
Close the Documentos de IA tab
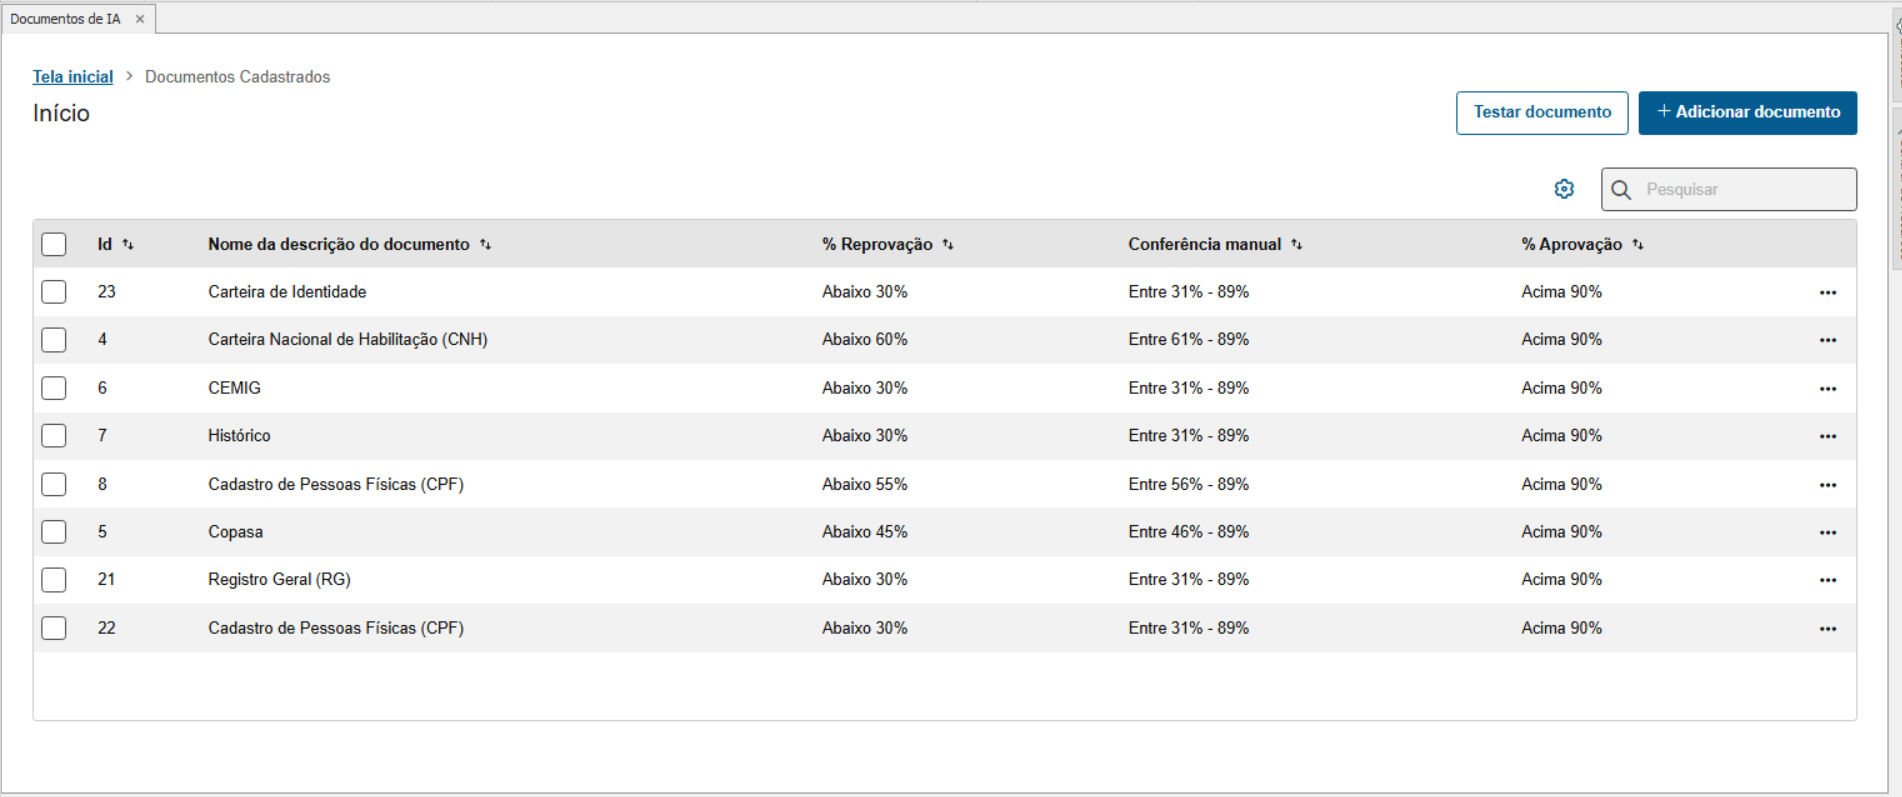tap(140, 19)
